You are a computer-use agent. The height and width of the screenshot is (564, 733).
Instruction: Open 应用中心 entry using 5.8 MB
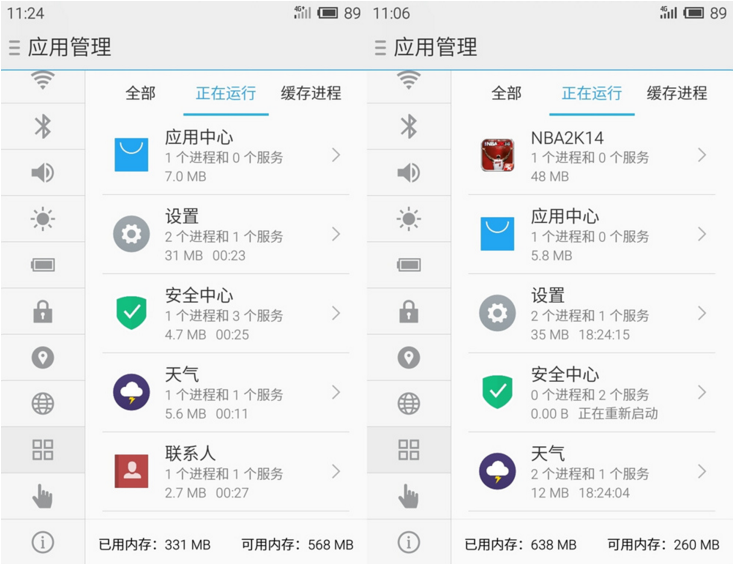[590, 234]
